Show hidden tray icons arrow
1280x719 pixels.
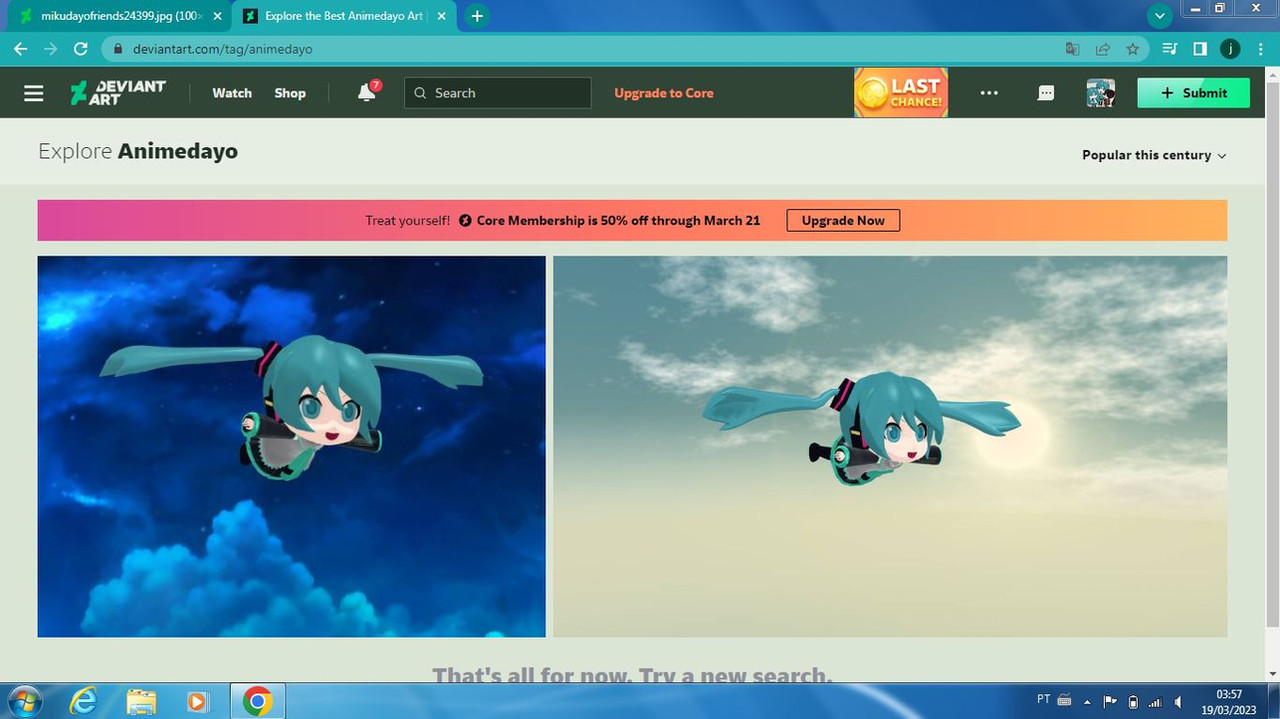coord(1087,701)
